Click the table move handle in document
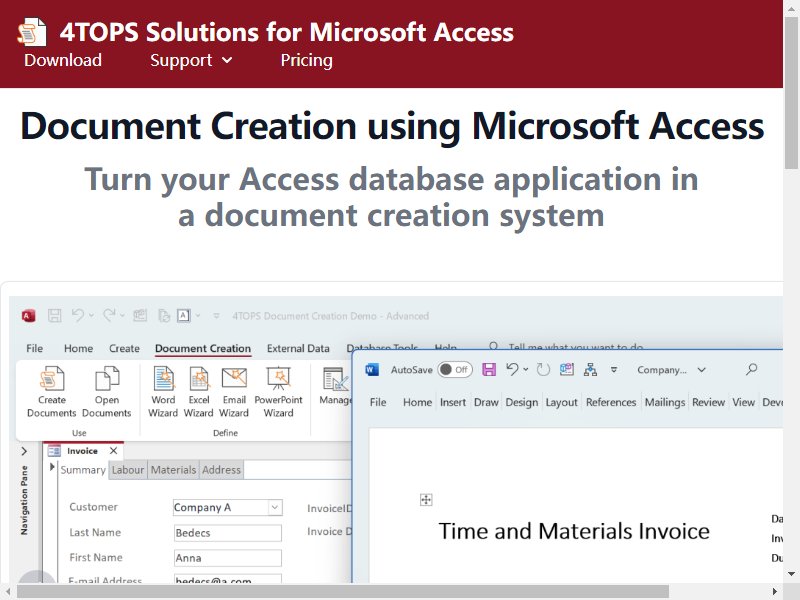This screenshot has height=600, width=800. click(x=426, y=499)
